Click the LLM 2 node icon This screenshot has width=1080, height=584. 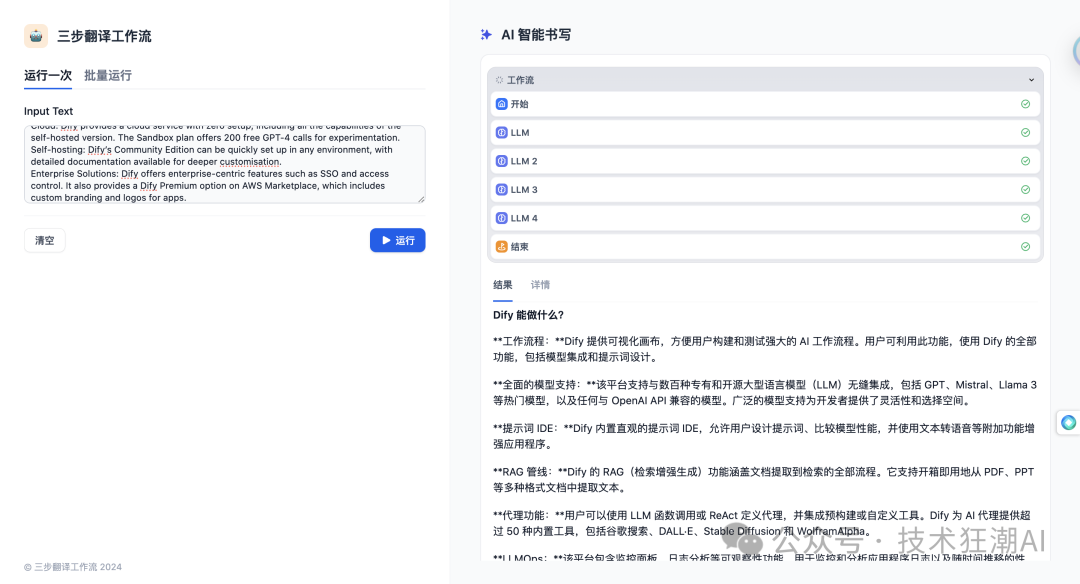point(501,161)
